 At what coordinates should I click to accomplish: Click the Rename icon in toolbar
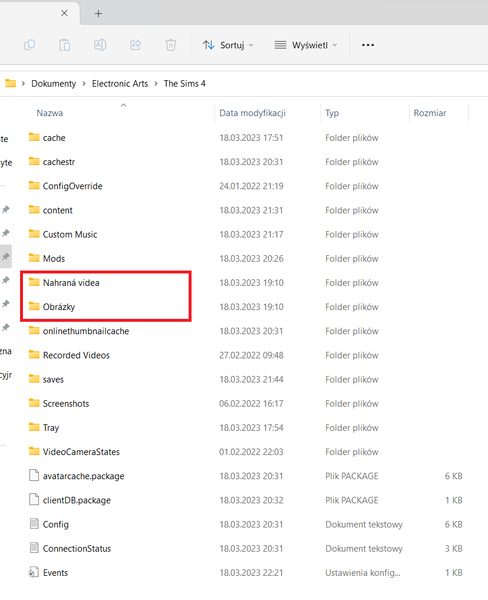pyautogui.click(x=100, y=45)
